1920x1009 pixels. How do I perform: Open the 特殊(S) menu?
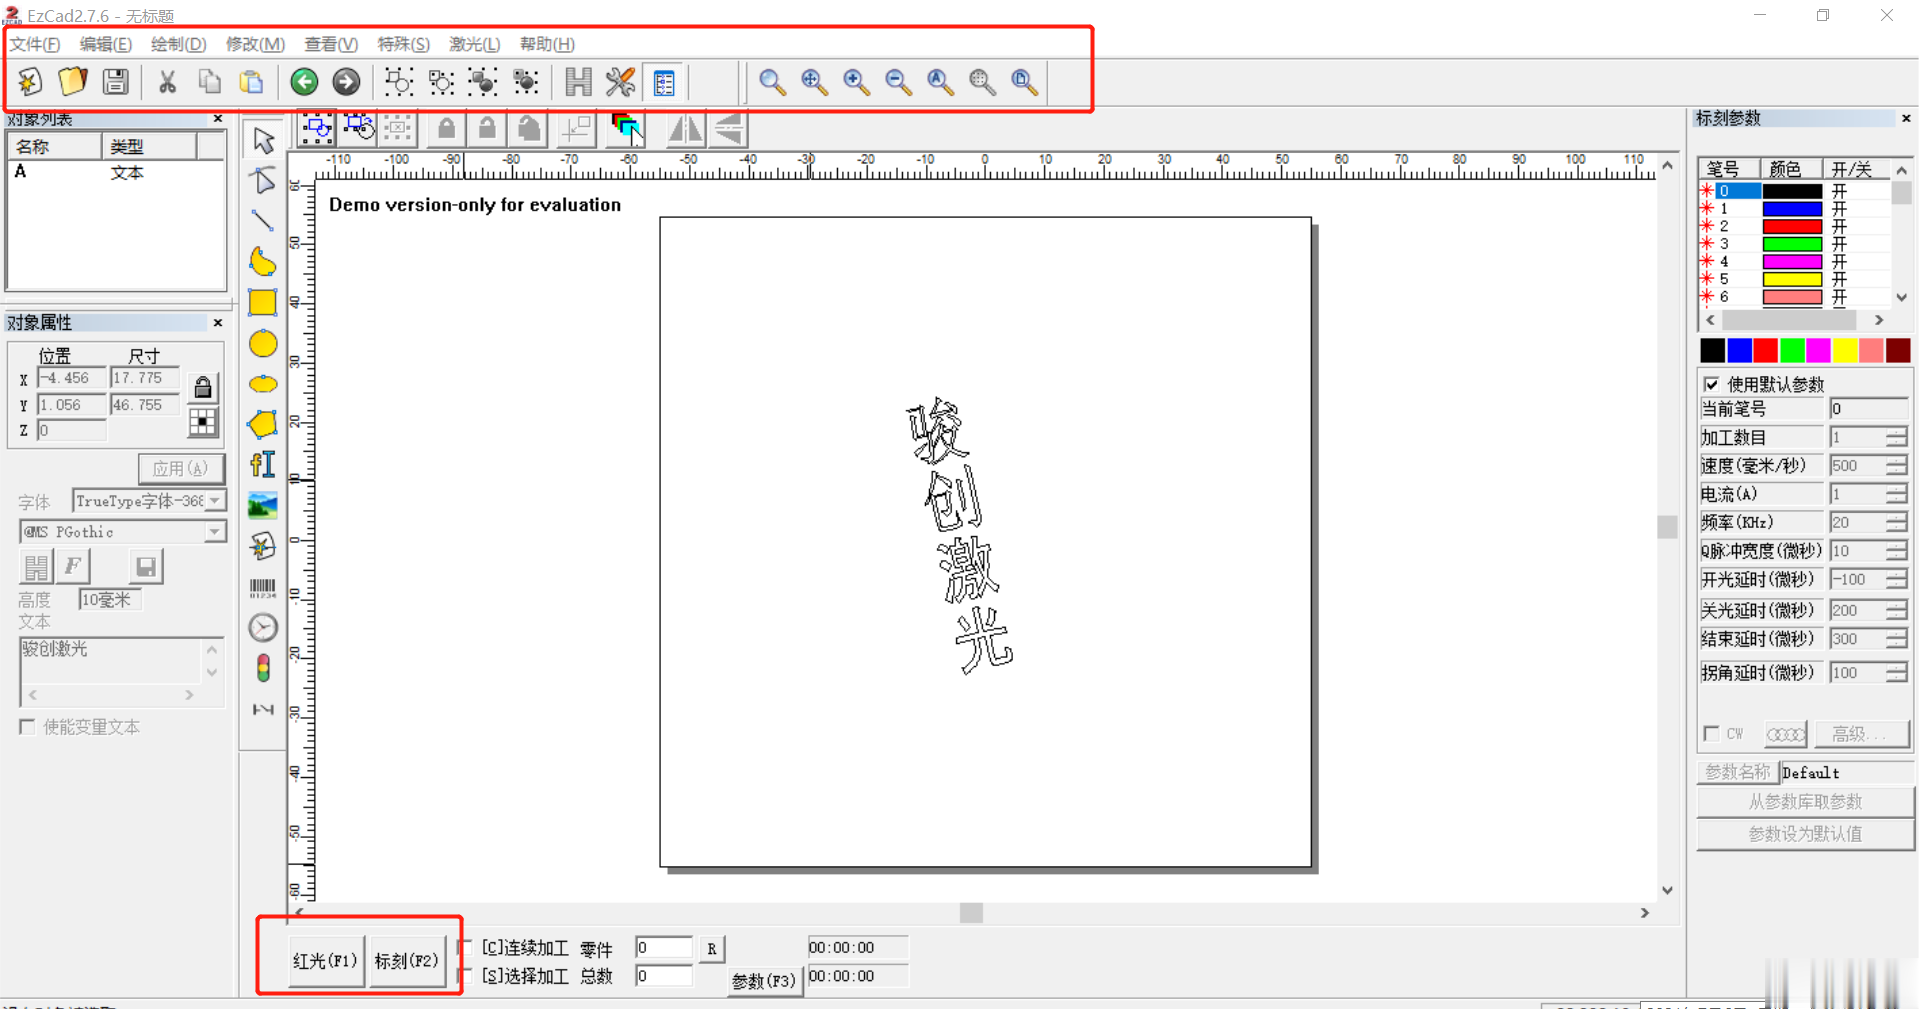[x=403, y=44]
